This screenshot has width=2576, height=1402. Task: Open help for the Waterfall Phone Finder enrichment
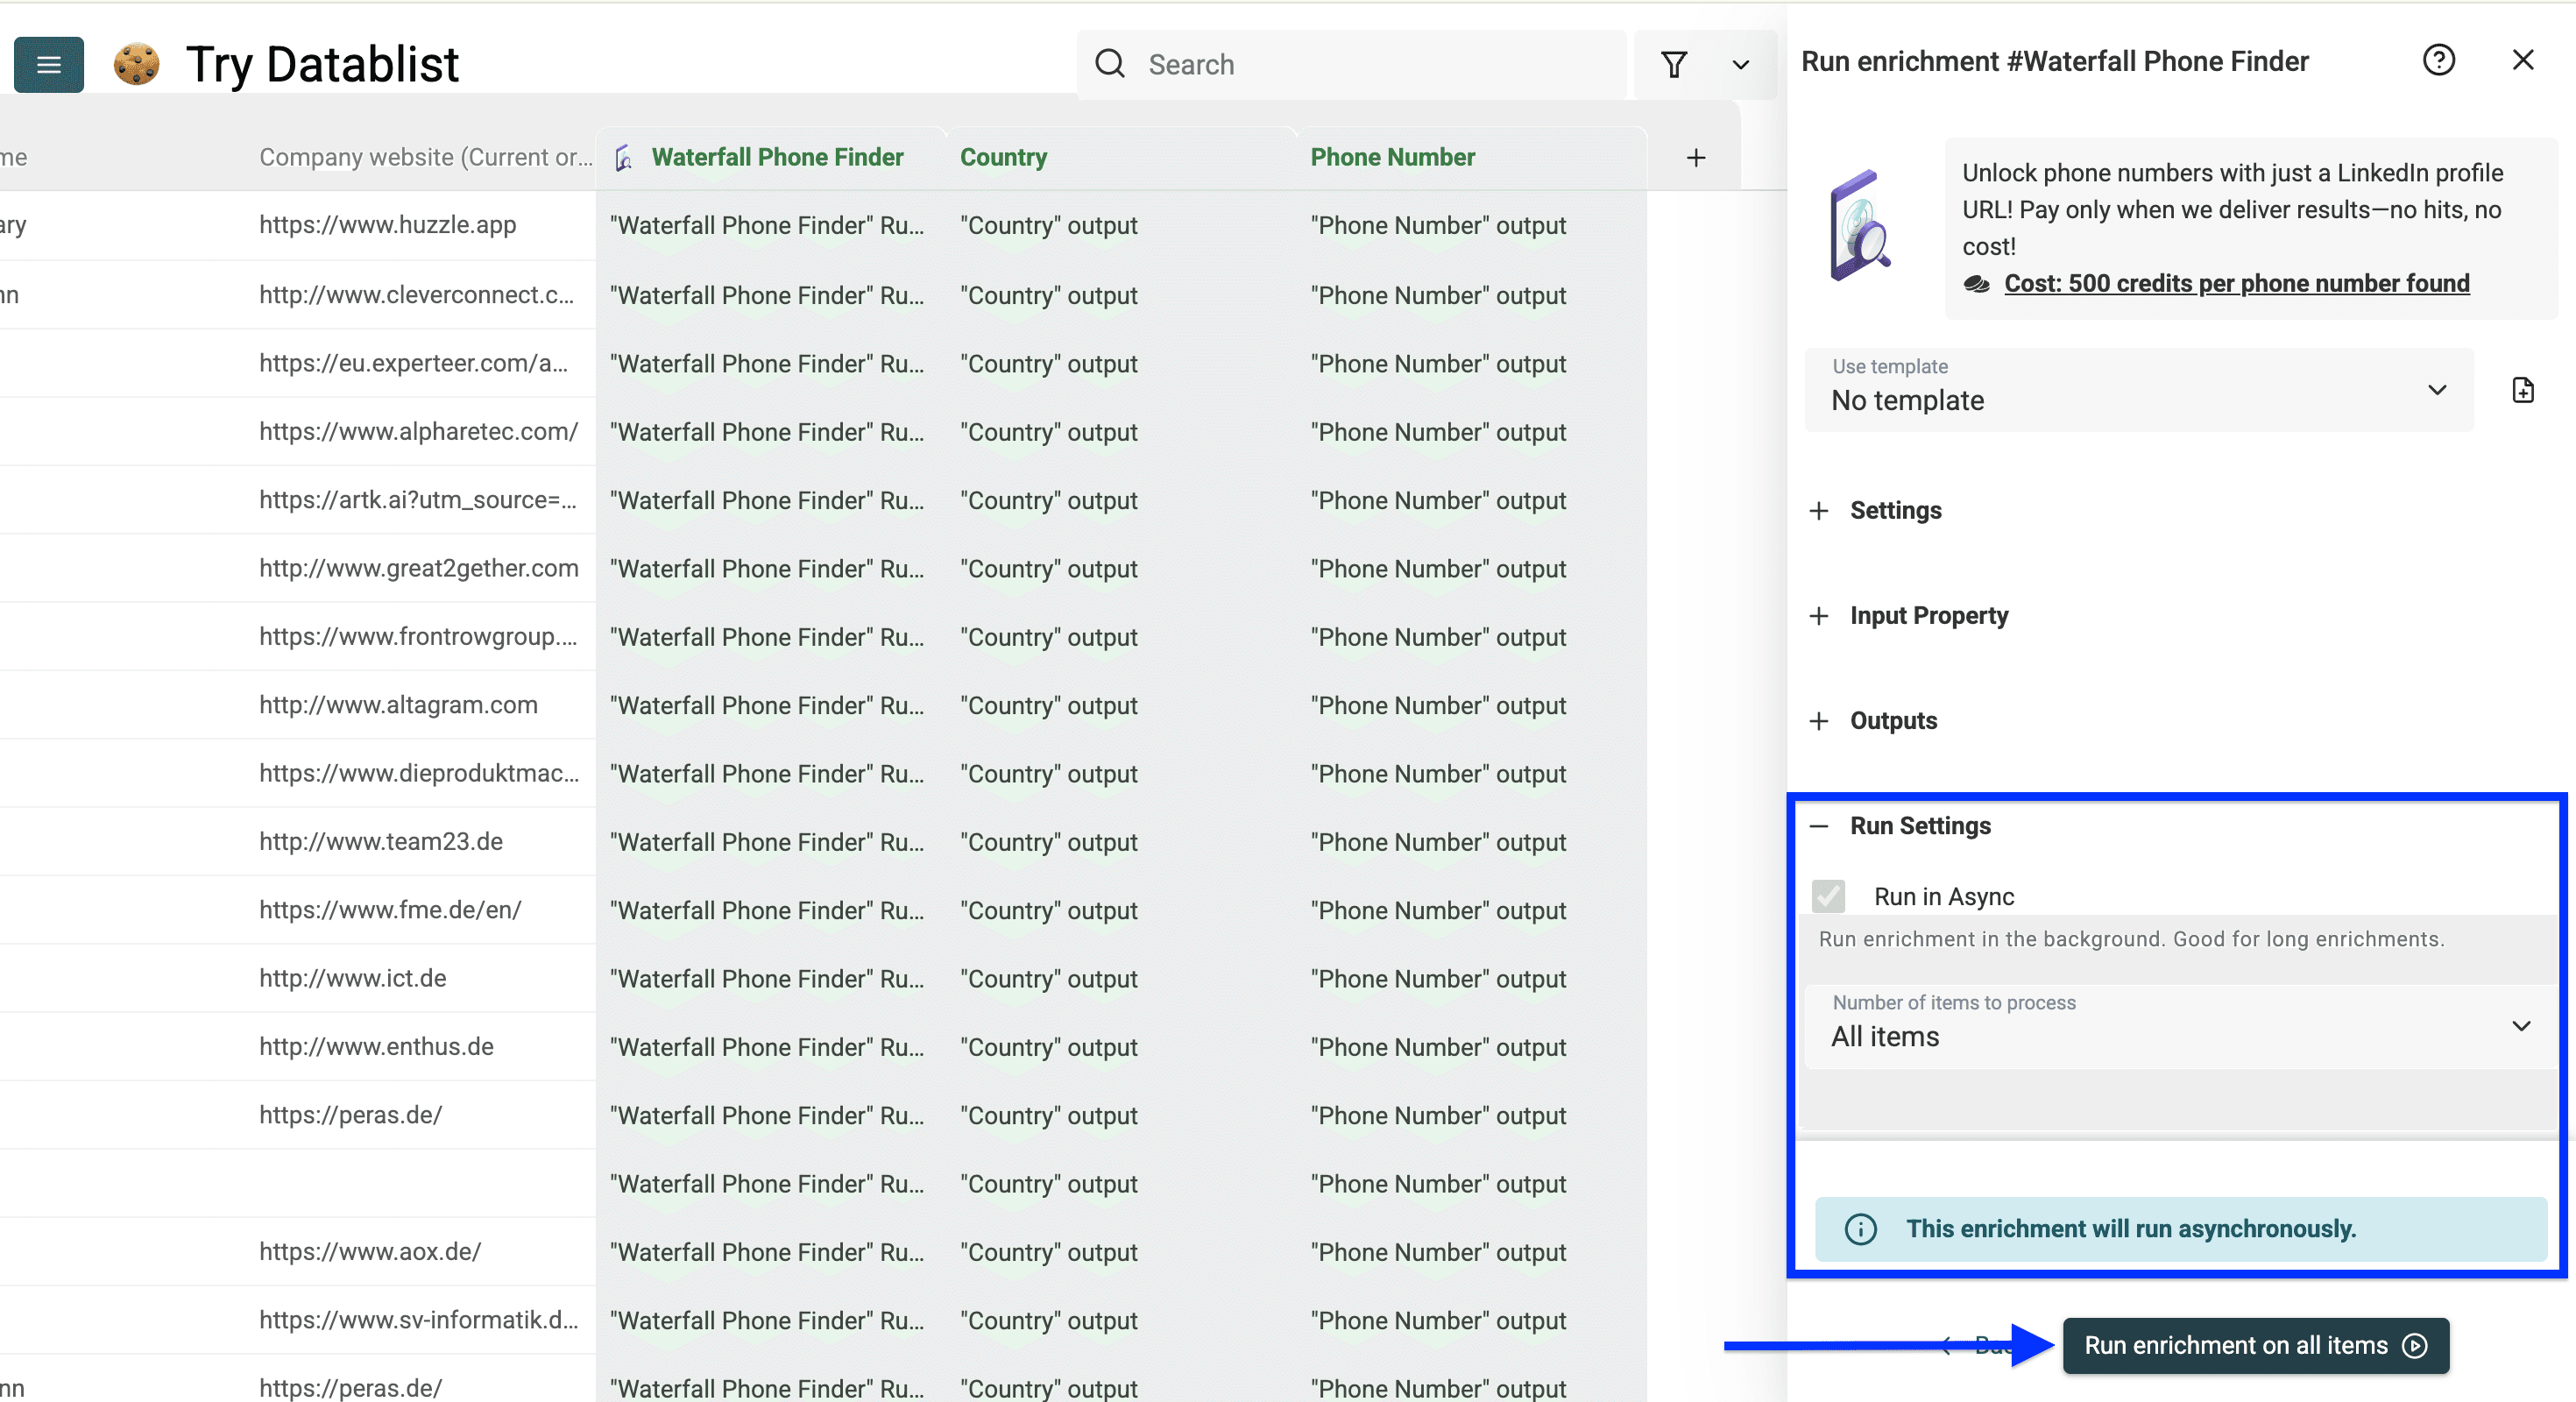click(x=2440, y=60)
